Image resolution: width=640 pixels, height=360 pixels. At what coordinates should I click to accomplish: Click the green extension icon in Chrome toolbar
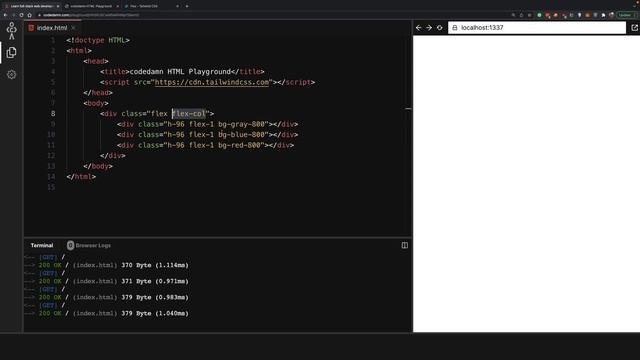539,15
